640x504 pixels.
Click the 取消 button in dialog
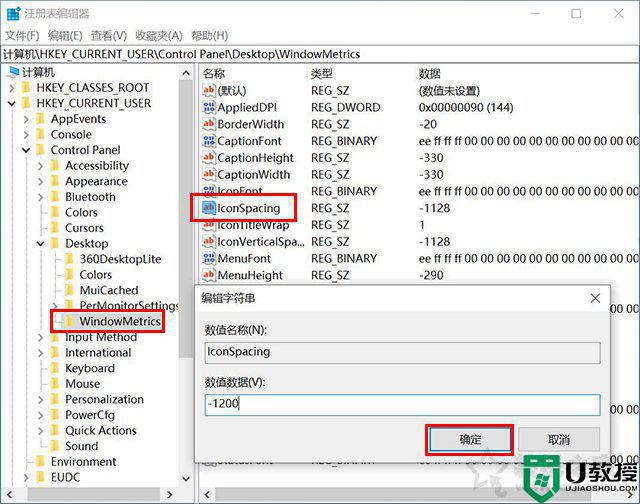[x=559, y=440]
